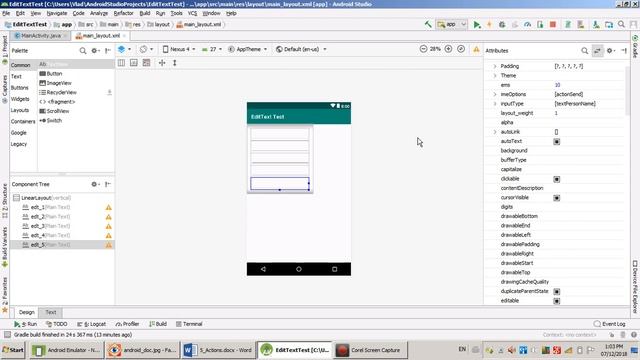640x360 pixels.
Task: Open the Nexus 4 device dropdown
Action: click(179, 49)
